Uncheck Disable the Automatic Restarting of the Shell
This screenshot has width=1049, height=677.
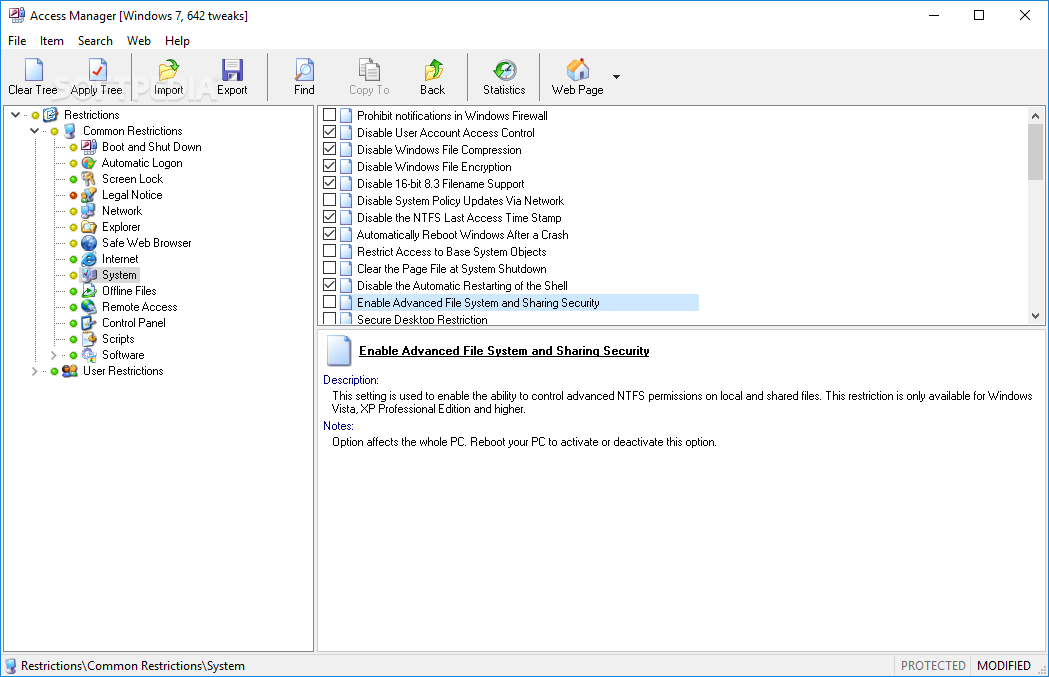click(x=329, y=285)
